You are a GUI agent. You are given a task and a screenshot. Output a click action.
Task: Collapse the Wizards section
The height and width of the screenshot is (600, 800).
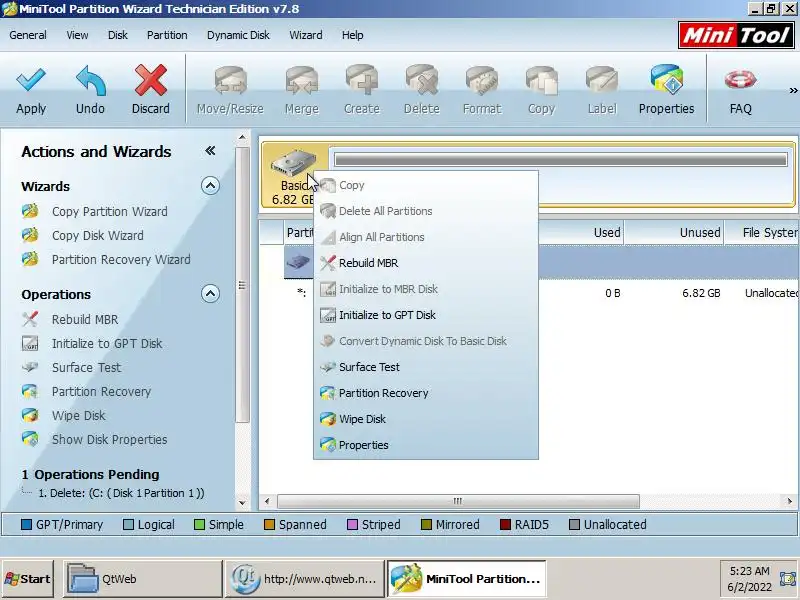tap(210, 186)
